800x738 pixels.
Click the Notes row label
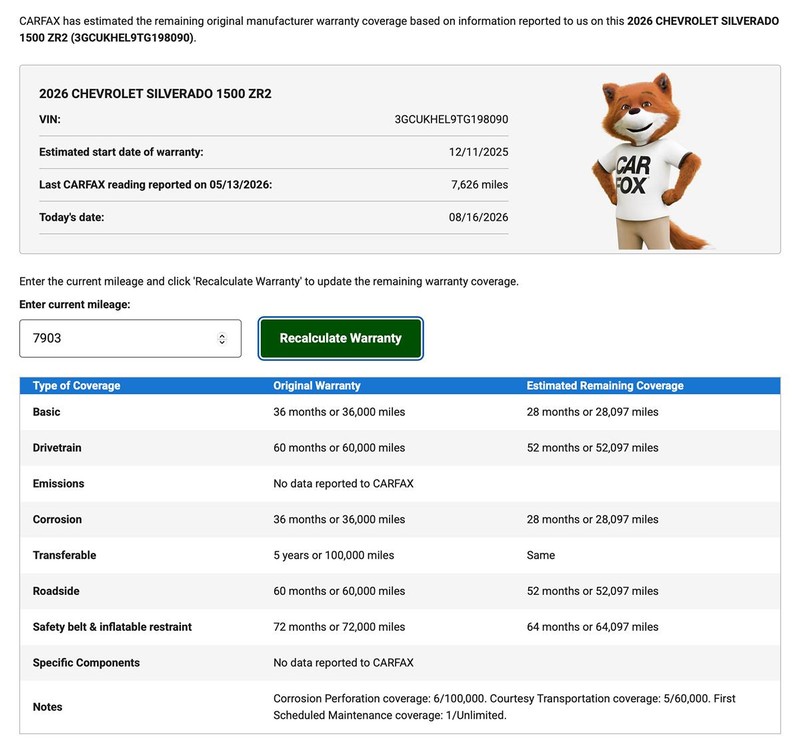tap(47, 707)
